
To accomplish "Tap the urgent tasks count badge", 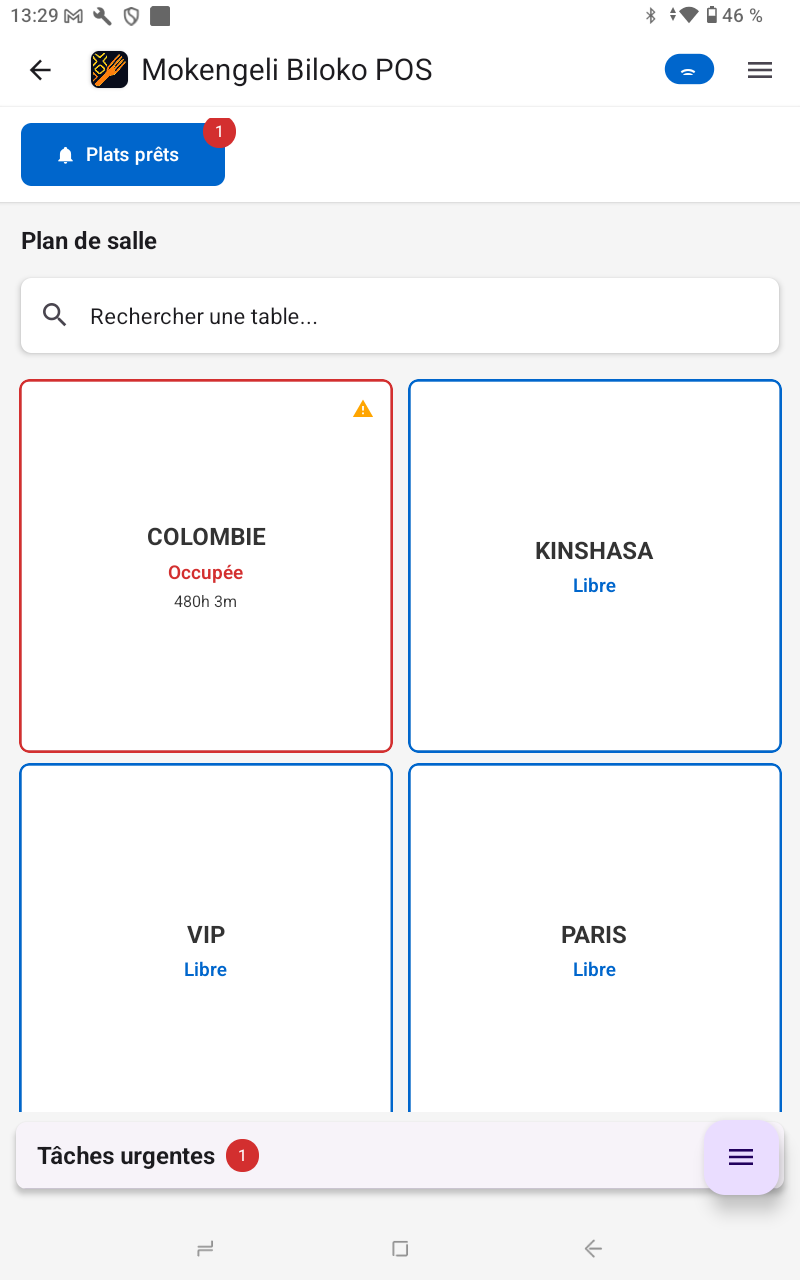I will click(242, 1155).
